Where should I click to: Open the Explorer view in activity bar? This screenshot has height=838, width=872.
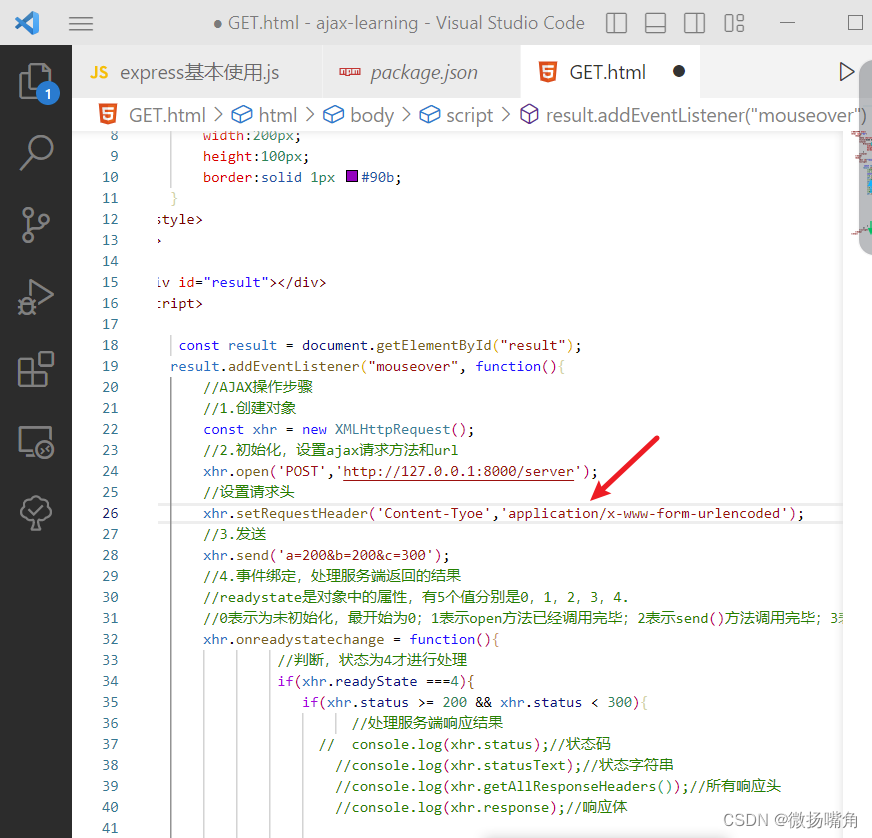coord(36,81)
